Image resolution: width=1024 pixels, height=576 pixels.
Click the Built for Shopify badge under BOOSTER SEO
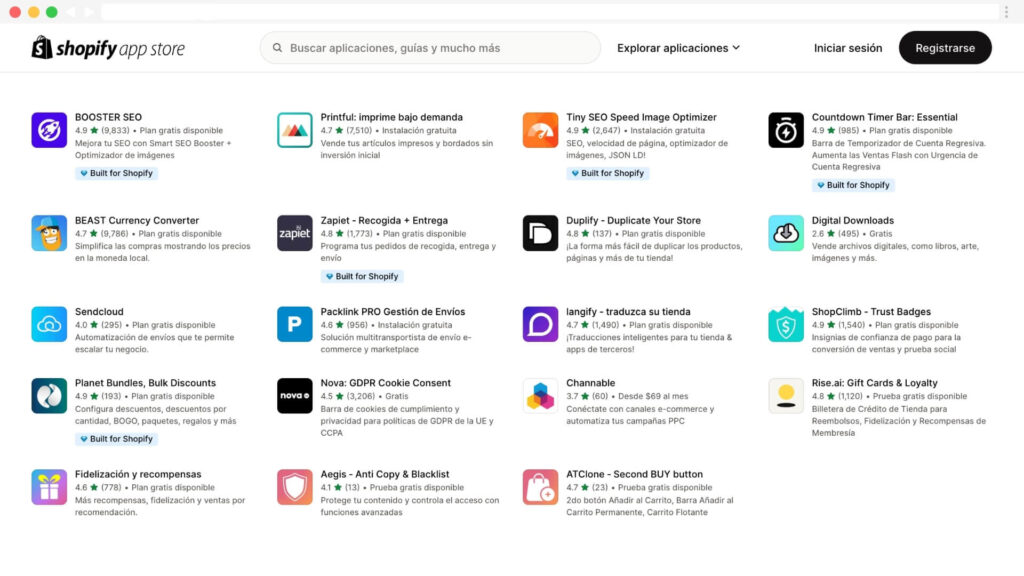point(117,172)
